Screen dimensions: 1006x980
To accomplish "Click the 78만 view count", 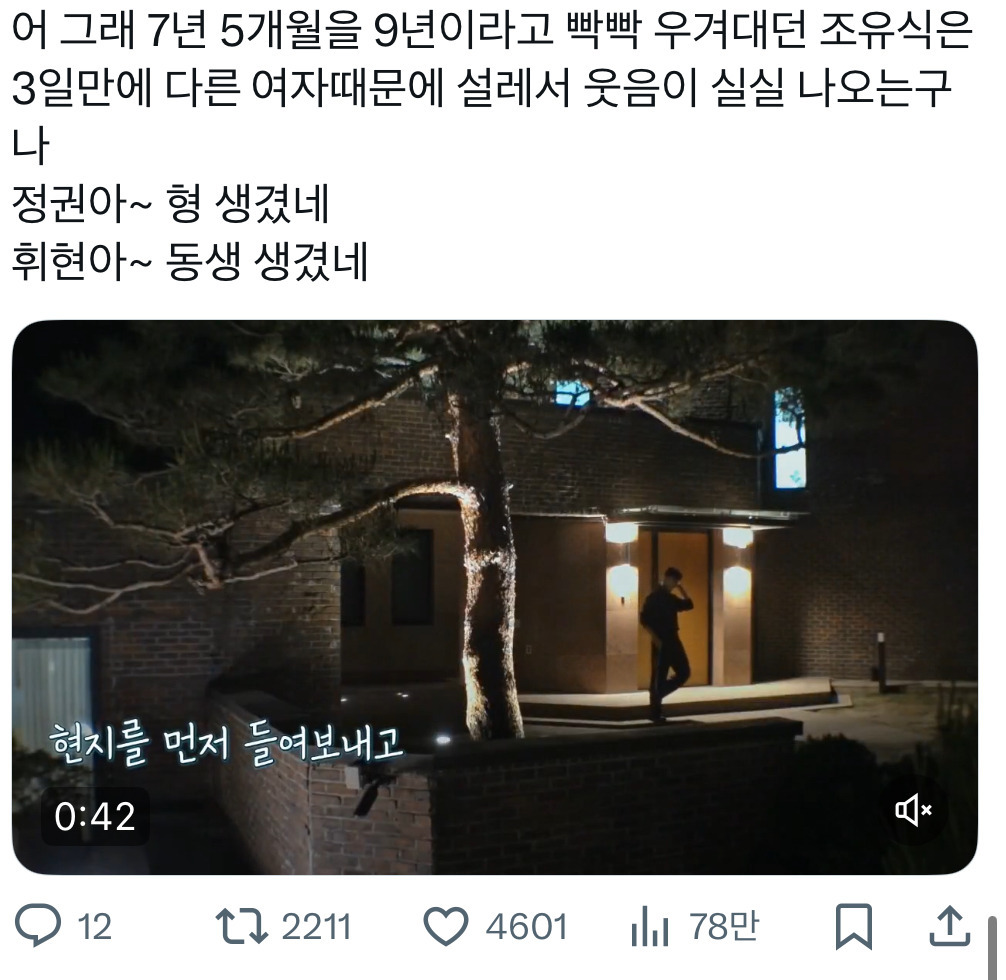I will 724,926.
